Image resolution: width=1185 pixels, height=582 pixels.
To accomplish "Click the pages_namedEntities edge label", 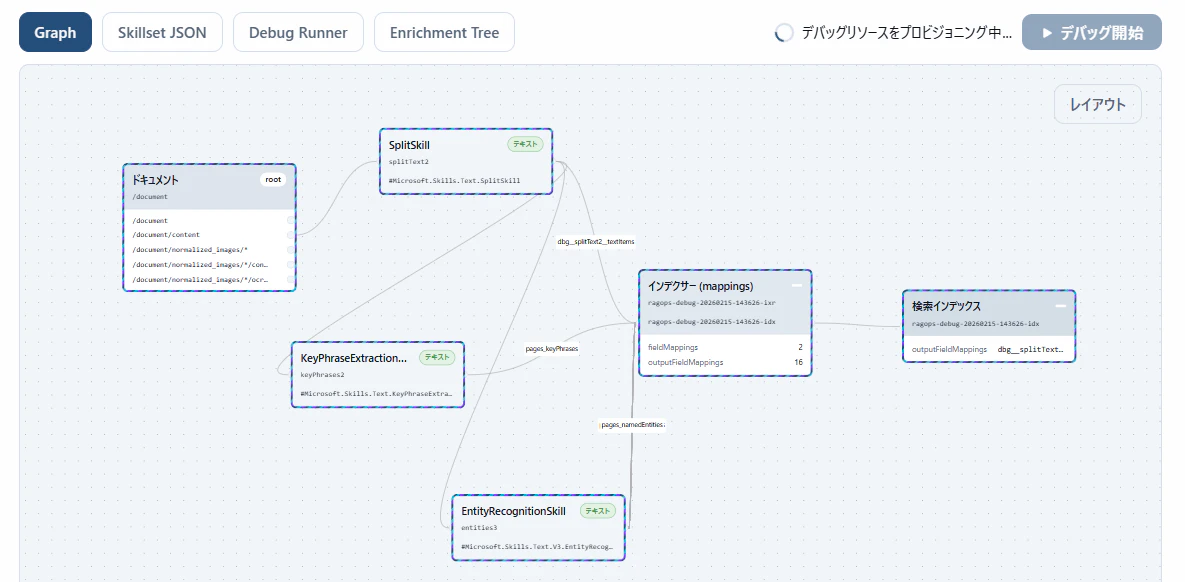I will tap(633, 425).
